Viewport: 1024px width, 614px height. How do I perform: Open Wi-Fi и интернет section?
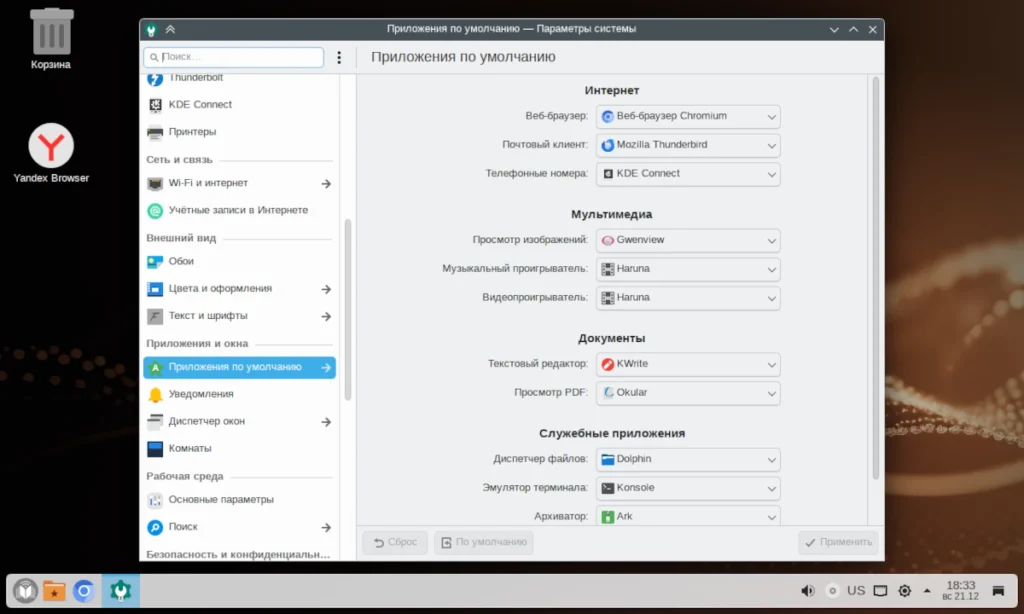[239, 184]
